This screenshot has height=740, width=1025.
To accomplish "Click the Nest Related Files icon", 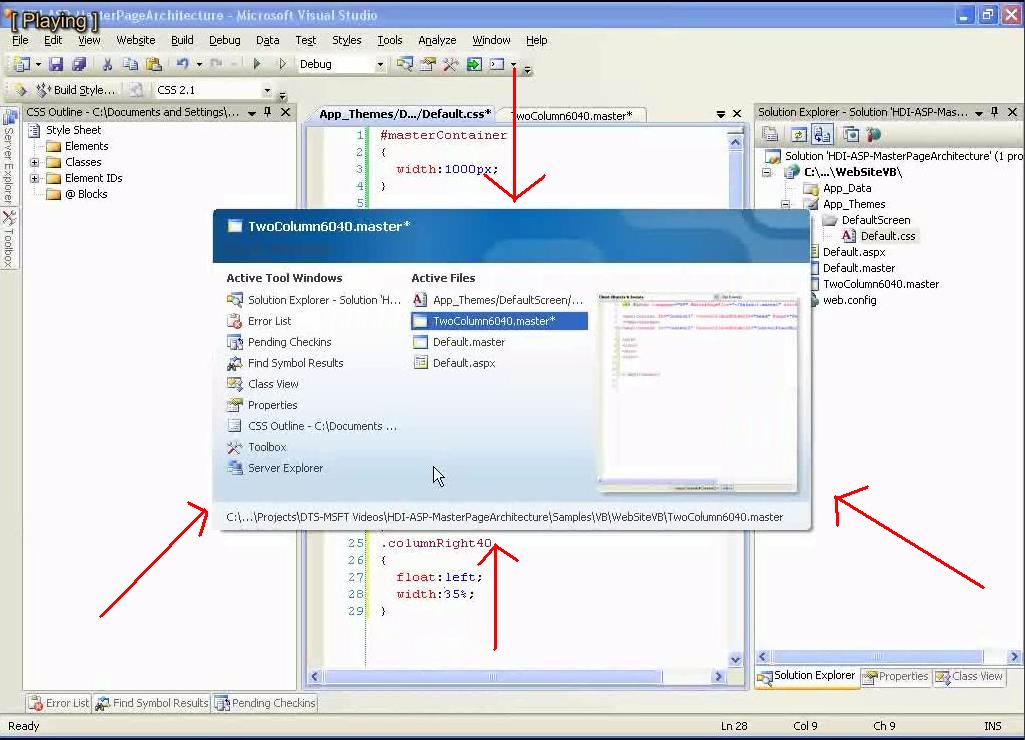I will (822, 135).
